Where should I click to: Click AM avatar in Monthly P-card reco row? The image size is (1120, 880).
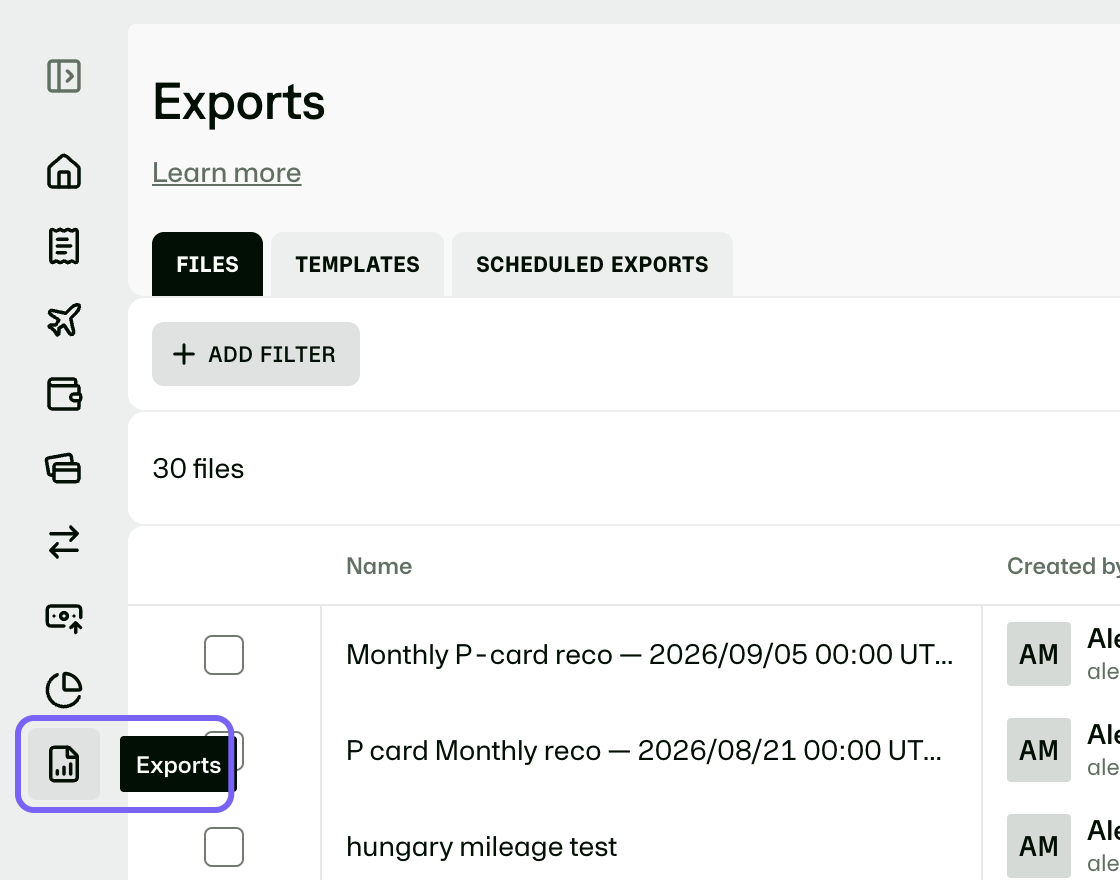click(x=1039, y=654)
